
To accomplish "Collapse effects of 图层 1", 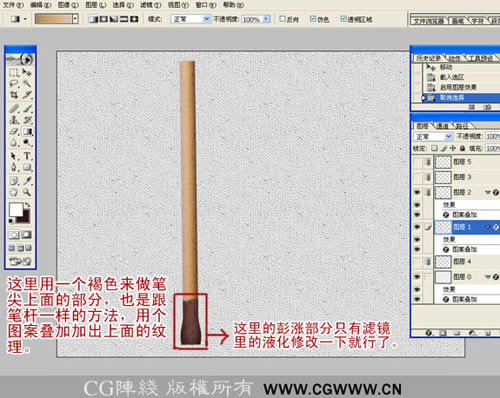I will click(488, 227).
